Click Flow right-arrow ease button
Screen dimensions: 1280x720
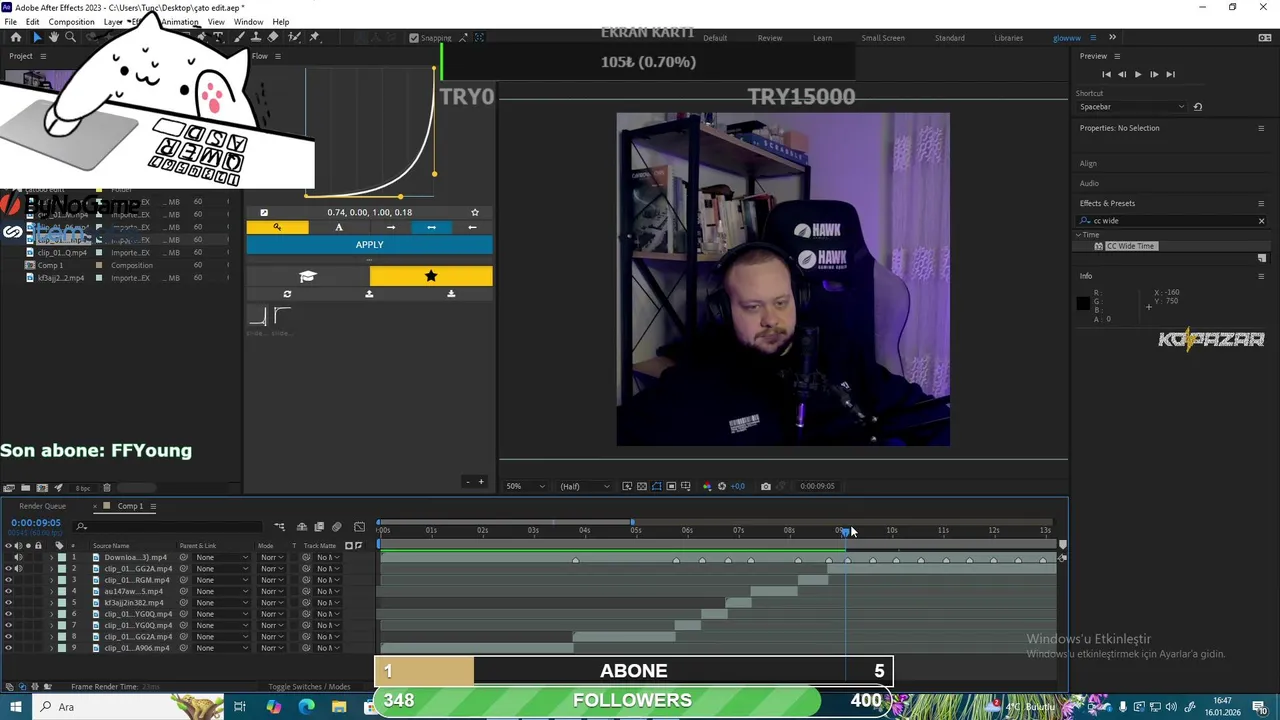coord(390,227)
